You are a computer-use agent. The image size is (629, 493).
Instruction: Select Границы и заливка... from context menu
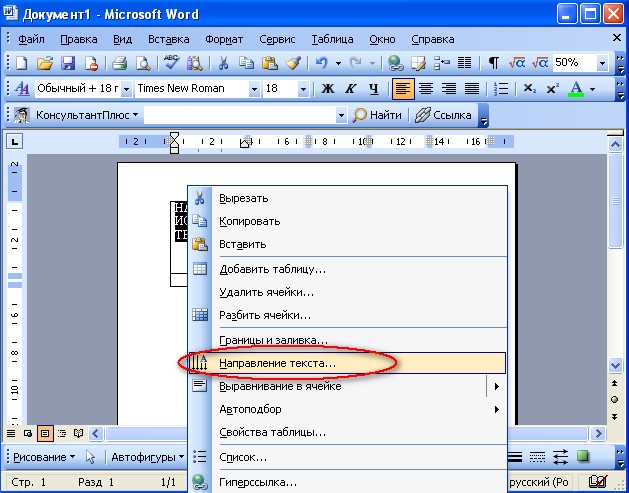tap(347, 340)
